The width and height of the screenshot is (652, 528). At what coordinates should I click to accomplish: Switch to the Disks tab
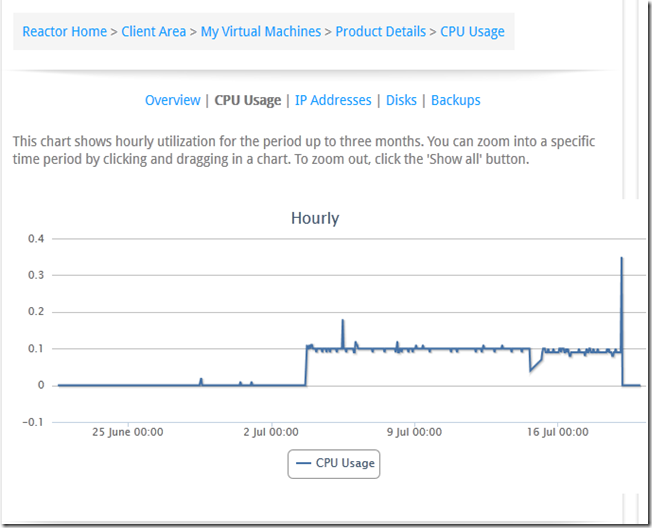[401, 100]
